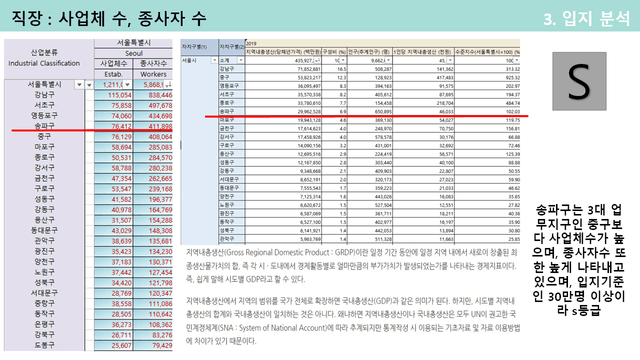Click paragraph starting 지역내총생산(Gross Regional Domestic Product
The width and height of the screenshot is (640, 360).
(x=351, y=266)
